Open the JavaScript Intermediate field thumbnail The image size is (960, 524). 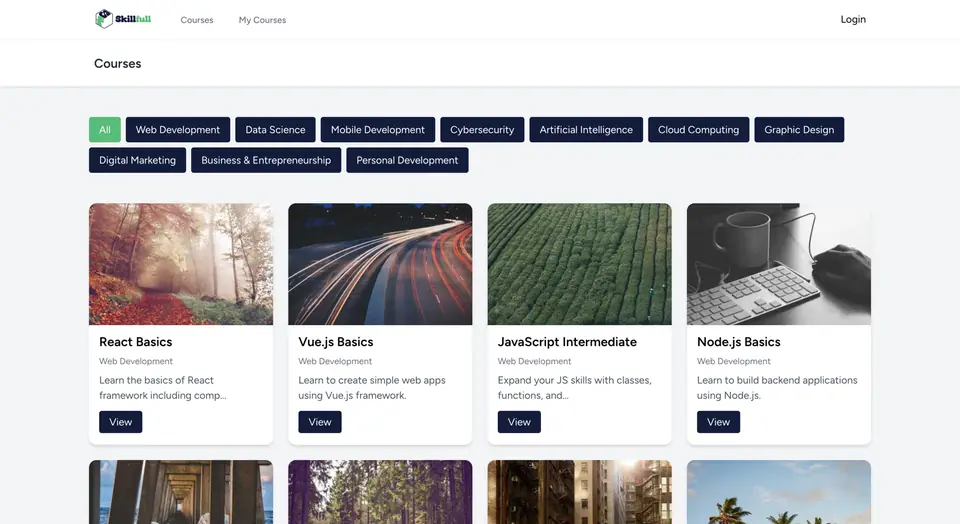point(579,264)
